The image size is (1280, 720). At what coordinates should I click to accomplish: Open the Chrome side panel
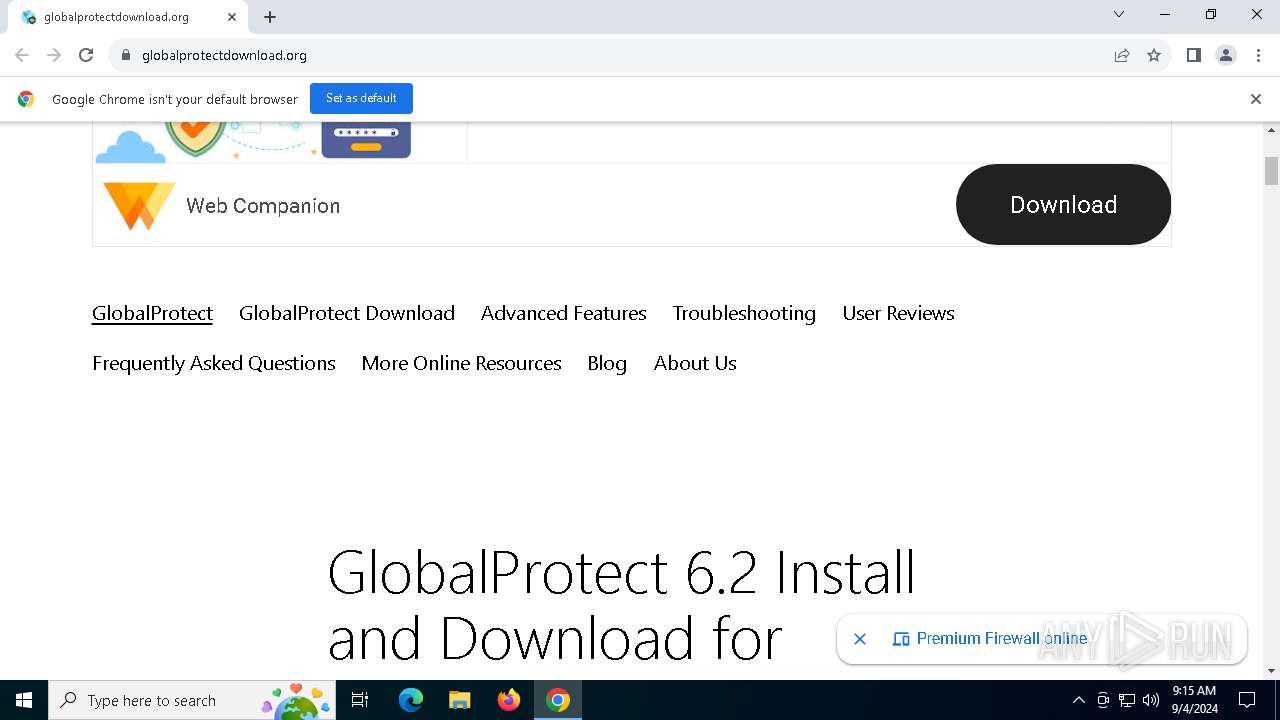(x=1193, y=55)
